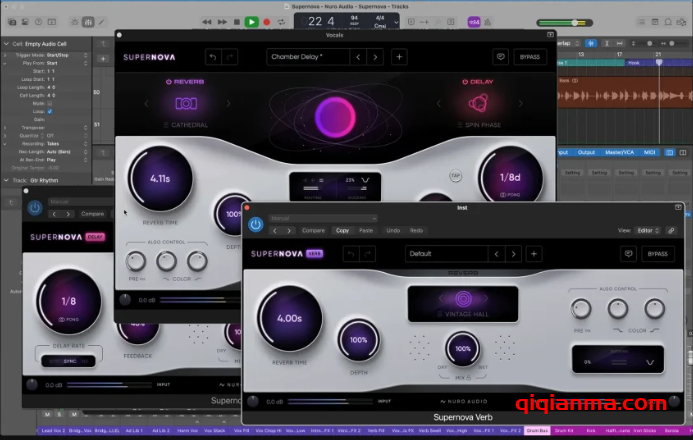The image size is (693, 440).
Task: Click the purple count-in button
Action: click(474, 22)
